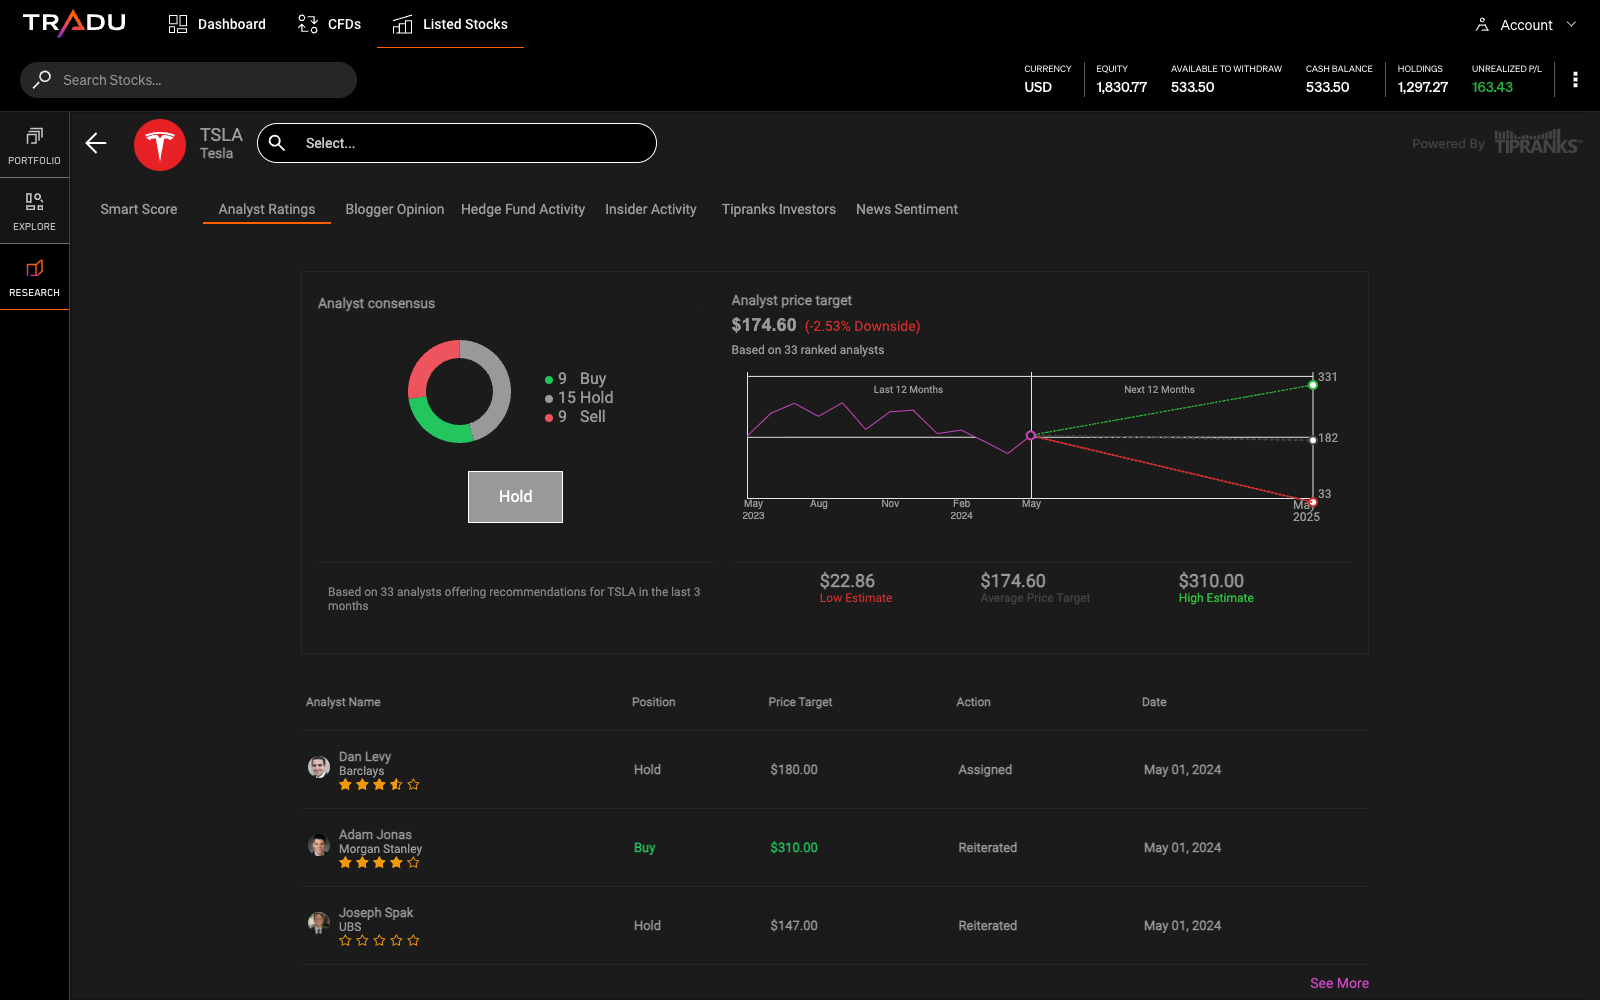Click the Action column header
1600x1000 pixels.
click(973, 702)
